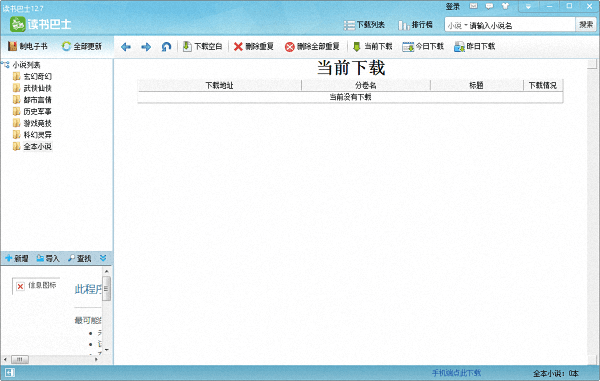Click 制电子书 make e-book button

[x=28, y=46]
